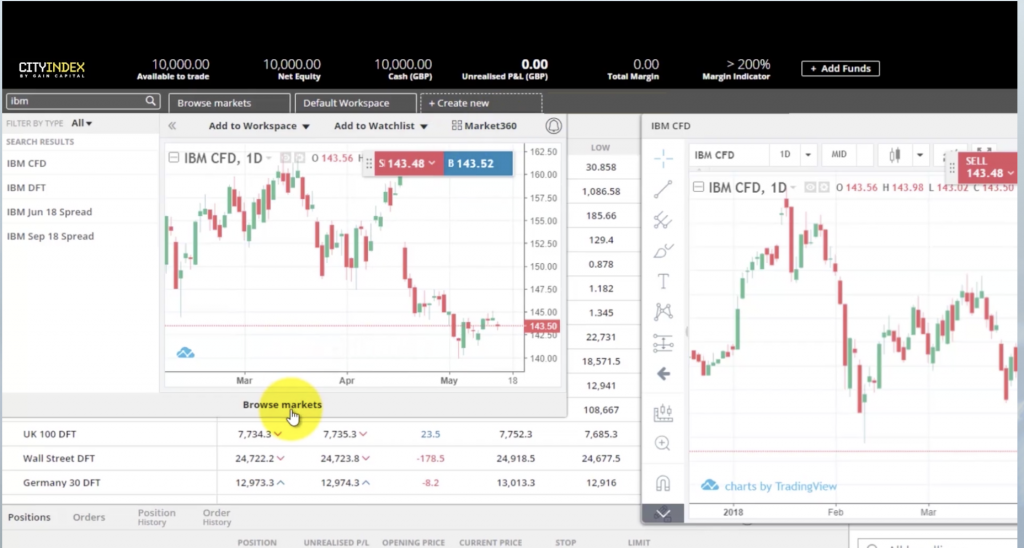Select the Germany 30 DFT market row
This screenshot has height=548, width=1024.
(x=321, y=482)
